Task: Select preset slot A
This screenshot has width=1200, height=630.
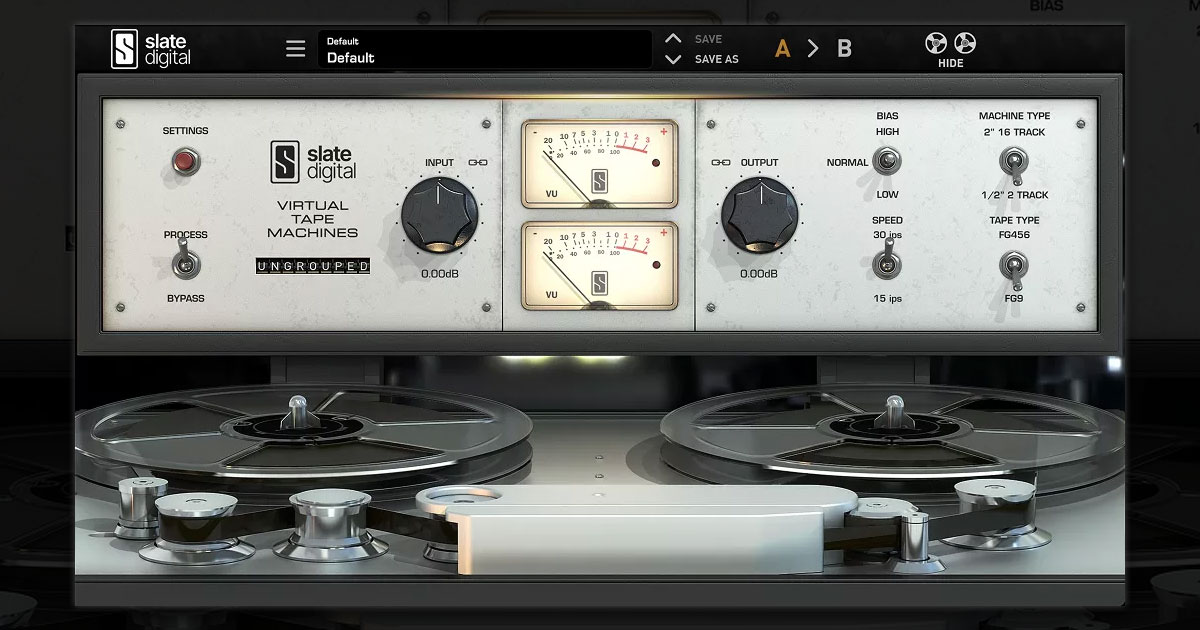Action: click(781, 47)
